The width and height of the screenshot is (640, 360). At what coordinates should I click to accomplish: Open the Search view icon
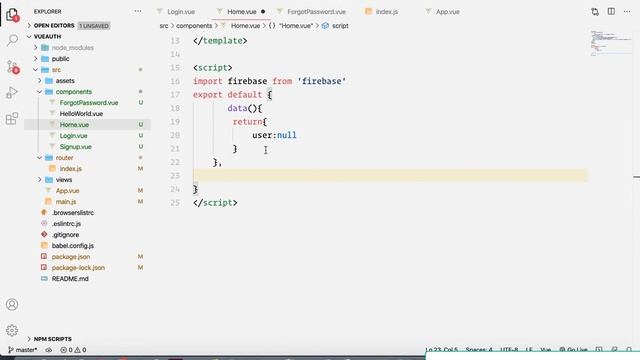[12, 40]
